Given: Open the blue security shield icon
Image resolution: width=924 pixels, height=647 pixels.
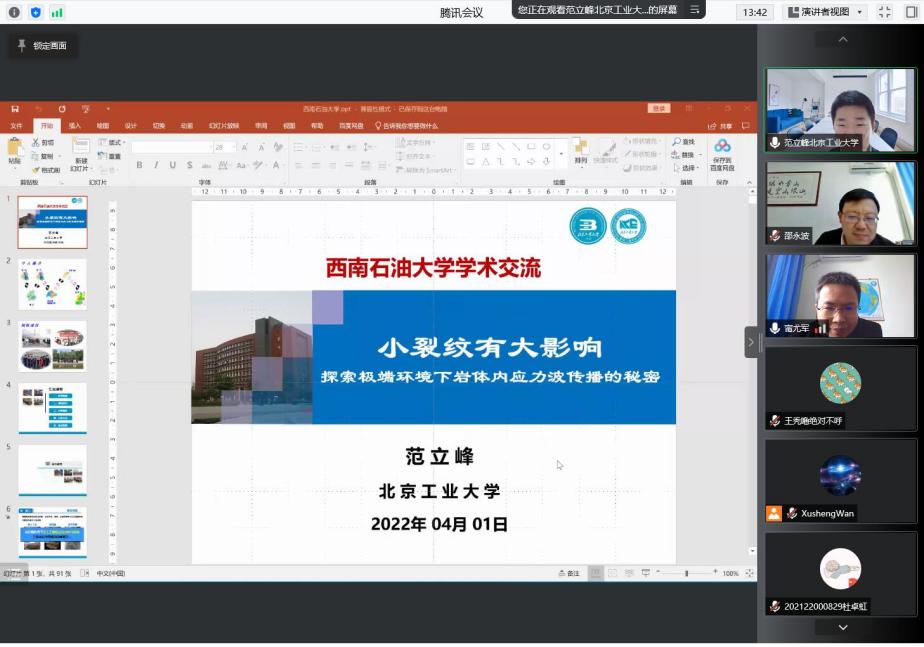Looking at the screenshot, I should (35, 12).
